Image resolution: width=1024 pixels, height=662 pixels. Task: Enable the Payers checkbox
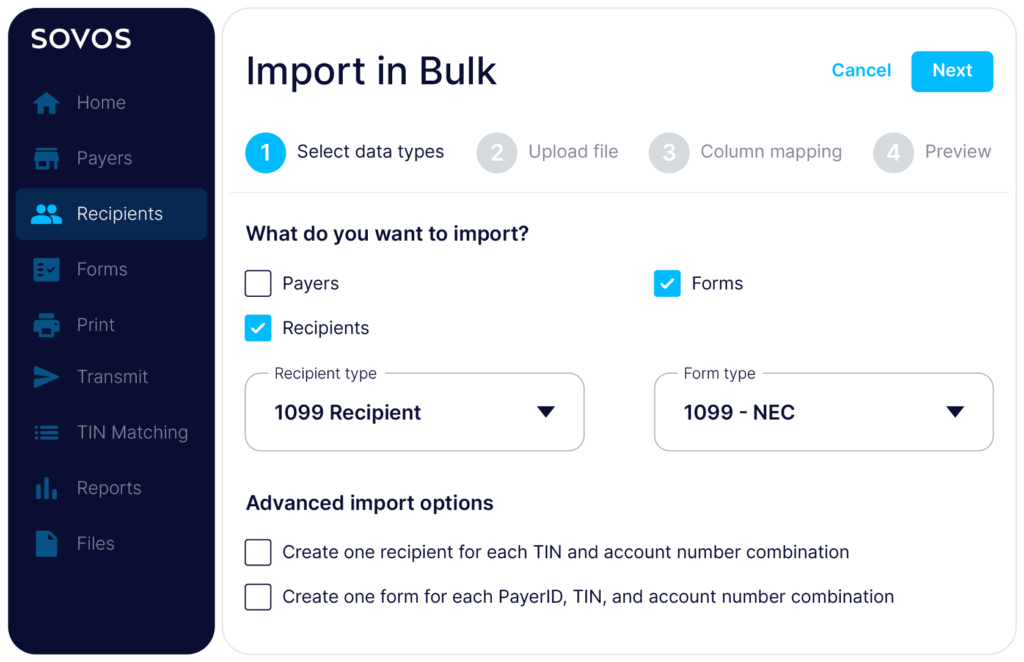pyautogui.click(x=258, y=284)
